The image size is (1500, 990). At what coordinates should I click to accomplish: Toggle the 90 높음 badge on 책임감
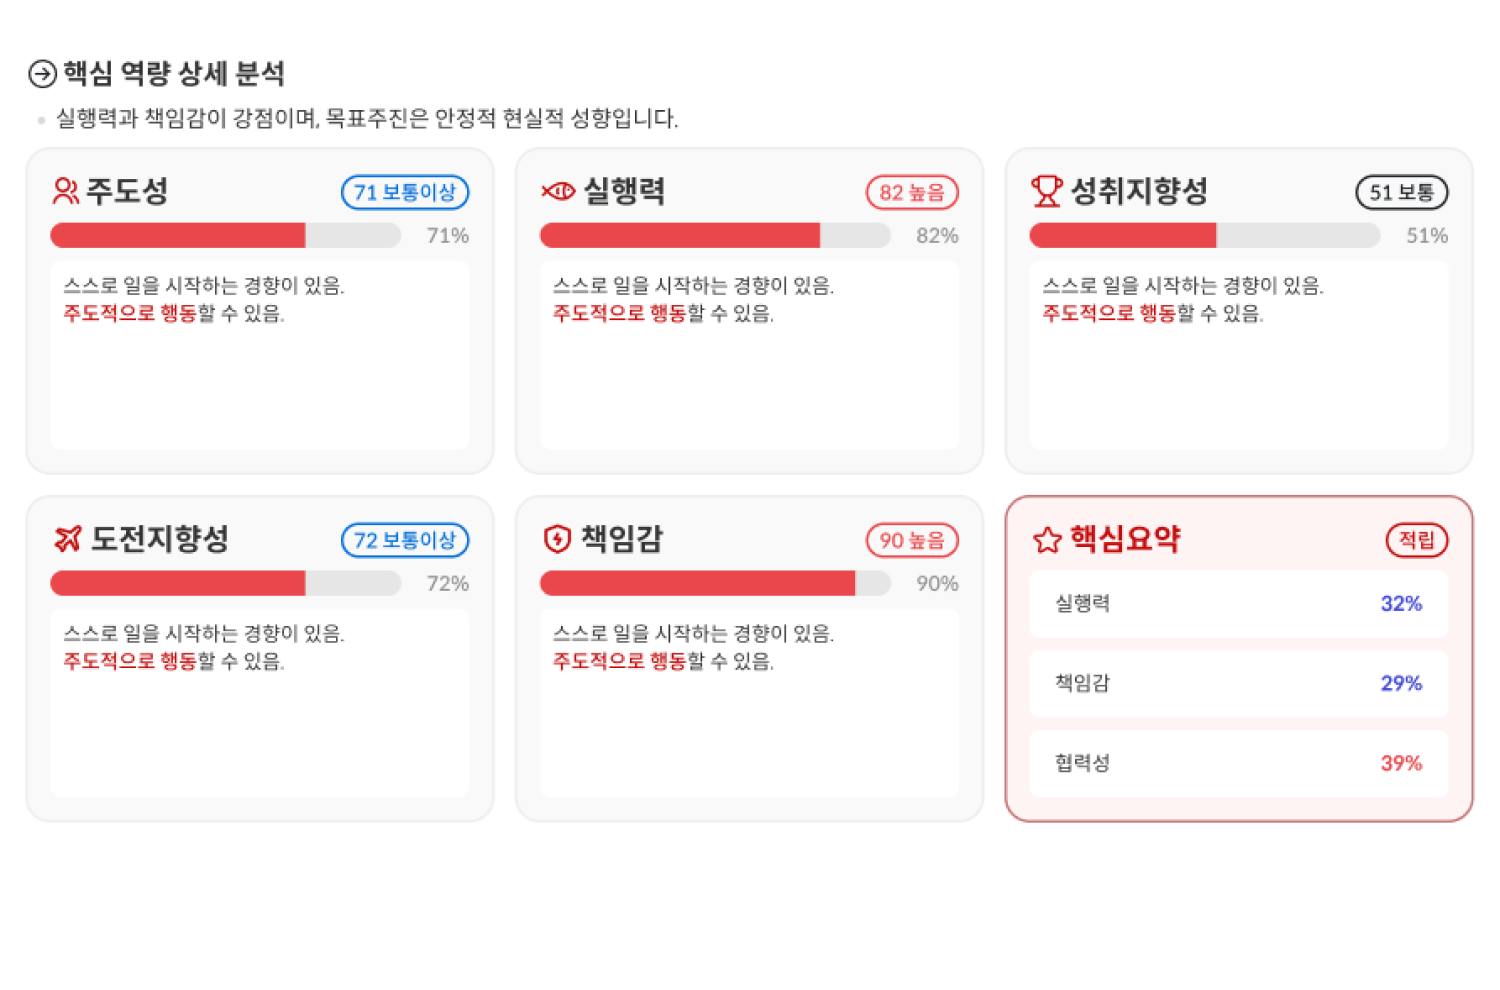911,540
